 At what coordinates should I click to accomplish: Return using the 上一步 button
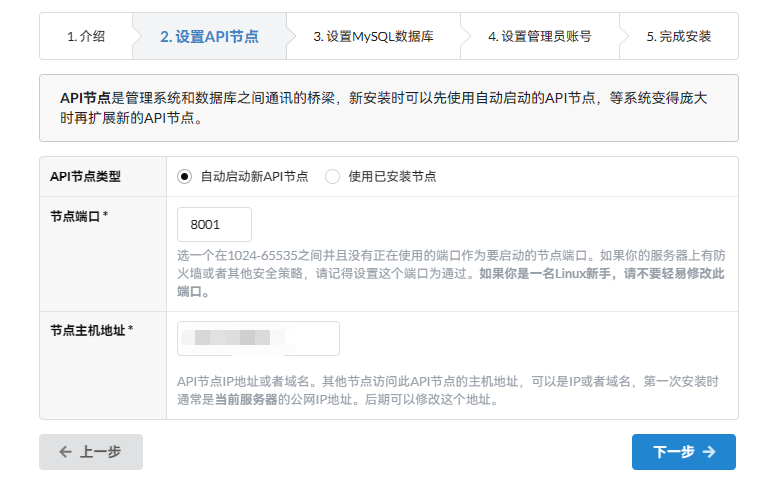[91, 452]
